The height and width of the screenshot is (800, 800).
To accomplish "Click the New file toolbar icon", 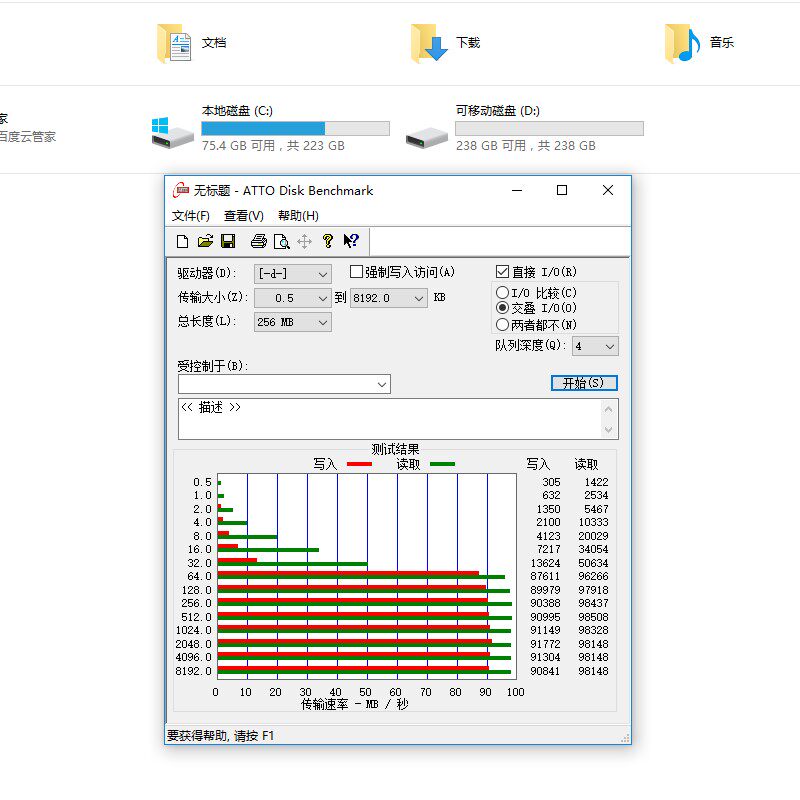I will [182, 241].
